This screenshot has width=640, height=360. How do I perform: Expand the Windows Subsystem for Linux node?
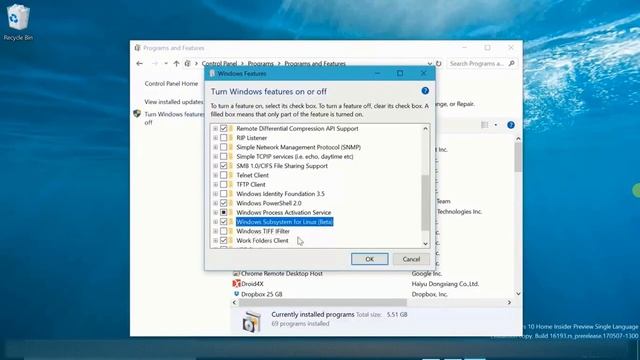[216, 222]
